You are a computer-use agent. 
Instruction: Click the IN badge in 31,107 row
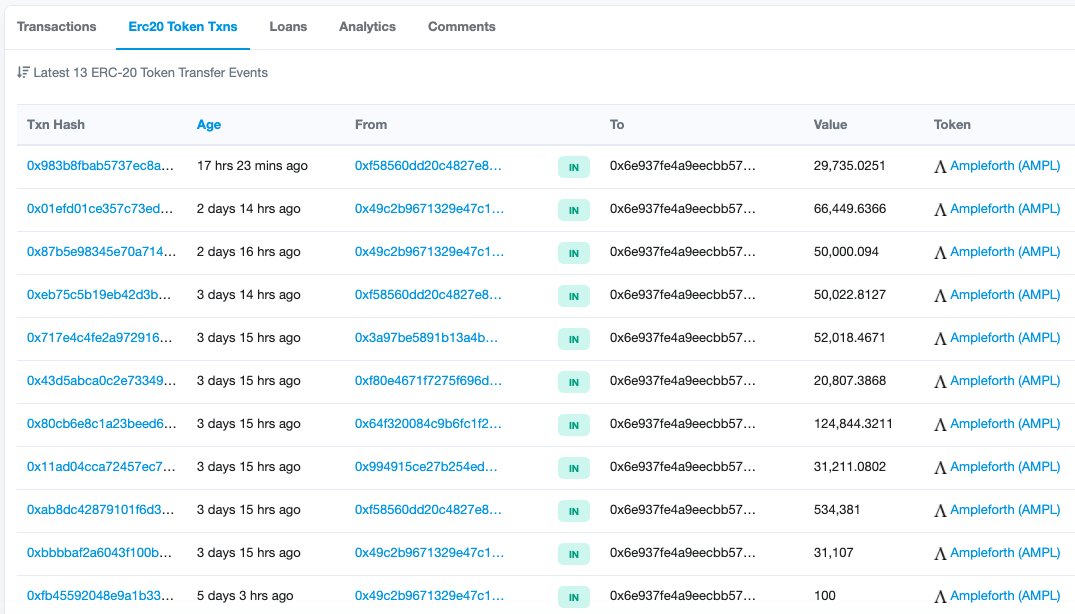pyautogui.click(x=574, y=554)
